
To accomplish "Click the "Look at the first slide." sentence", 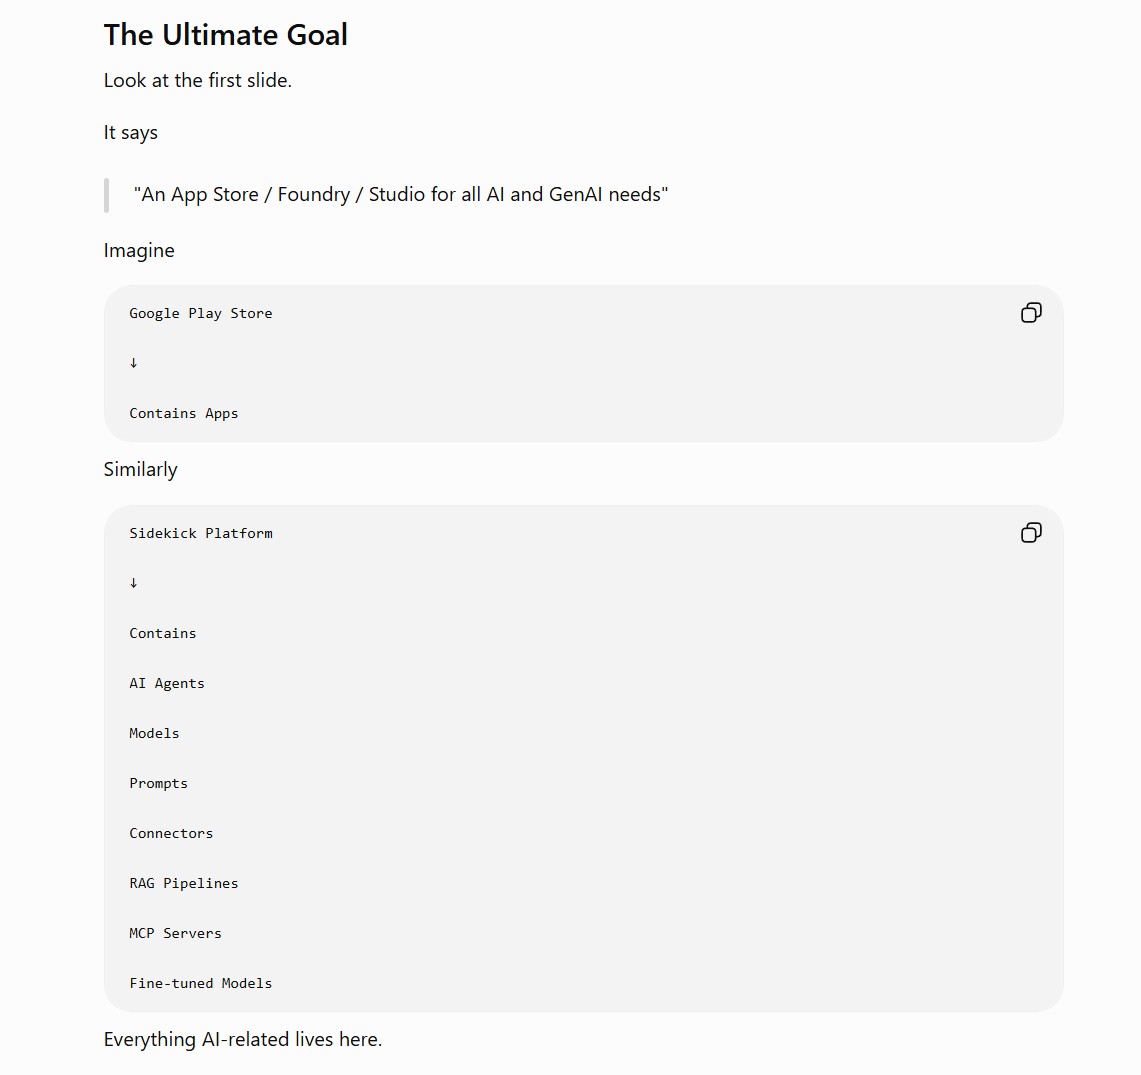I will coord(197,80).
